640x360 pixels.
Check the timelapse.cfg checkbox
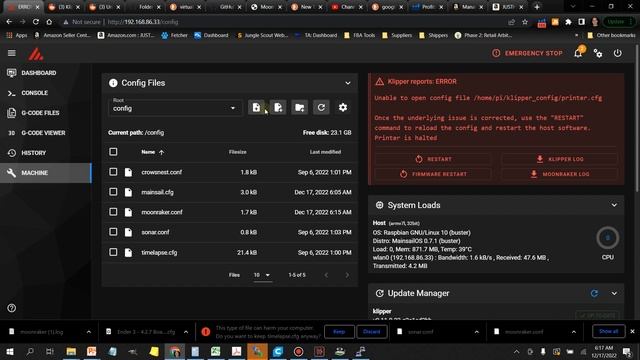113,252
